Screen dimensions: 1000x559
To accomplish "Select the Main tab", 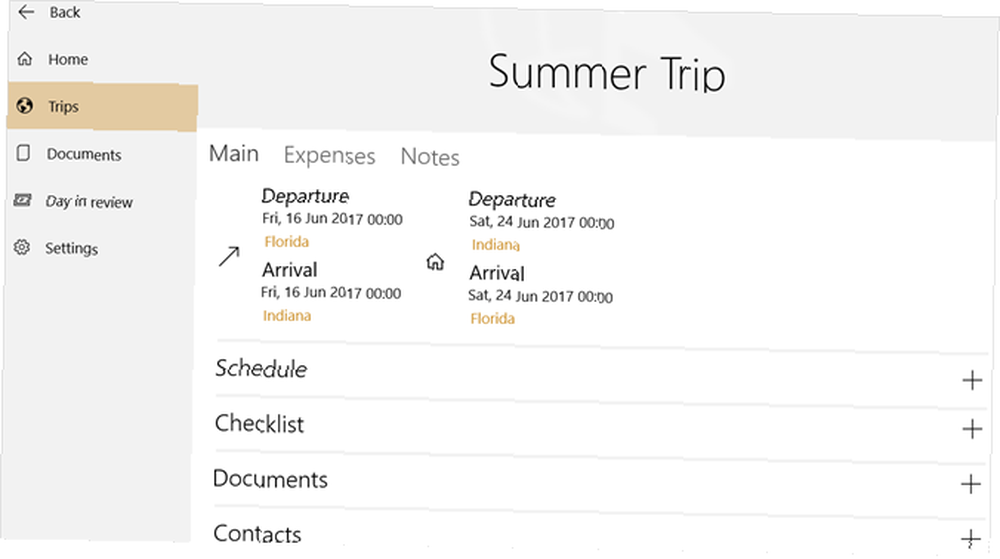I will pyautogui.click(x=234, y=154).
